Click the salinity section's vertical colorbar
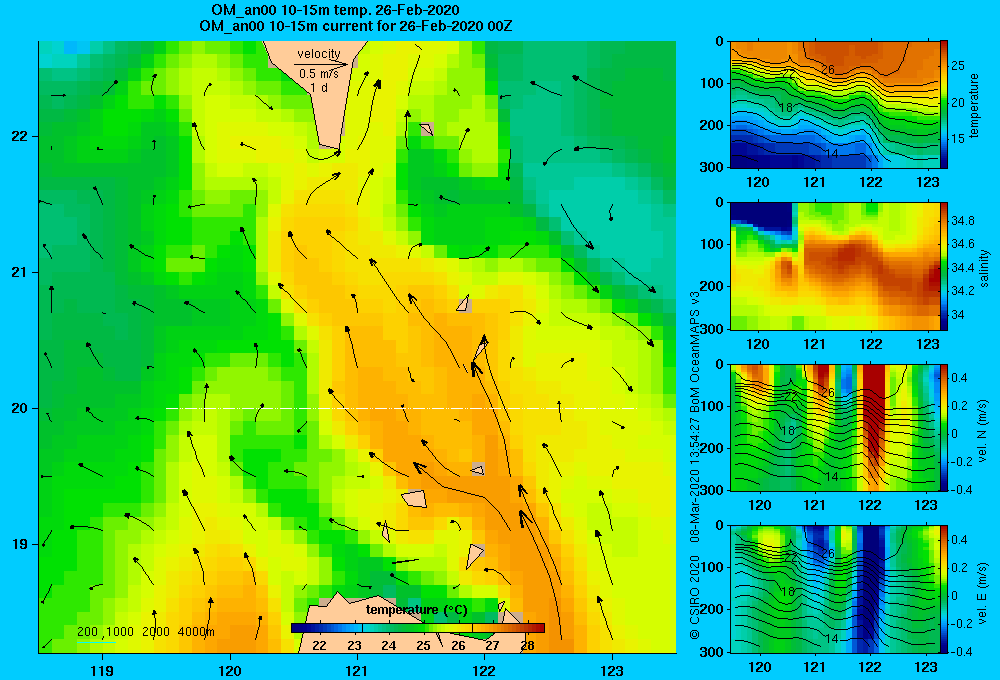This screenshot has height=680, width=1000. tap(944, 266)
